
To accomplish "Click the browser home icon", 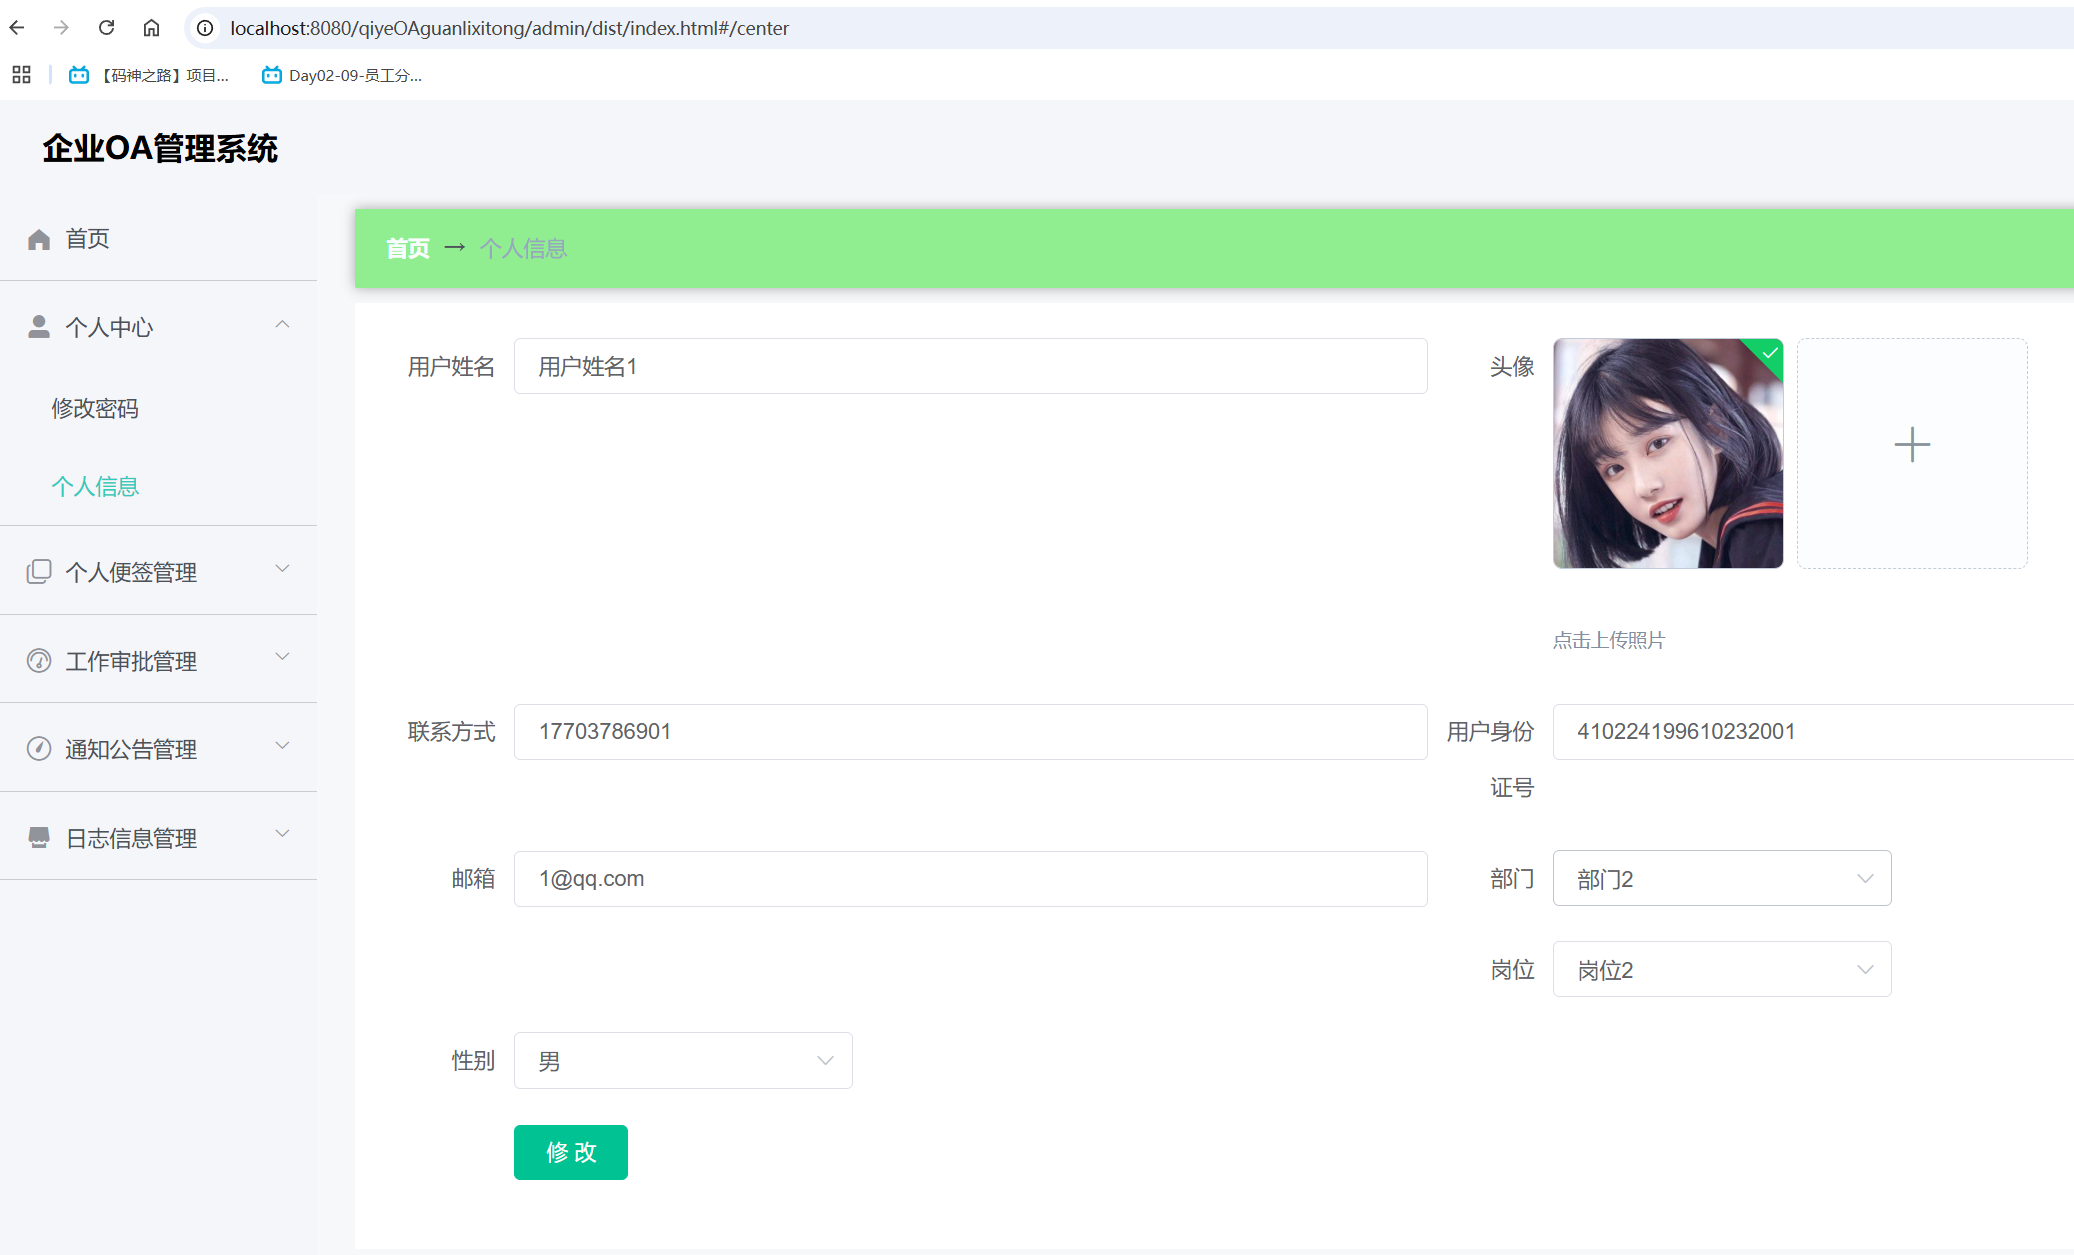I will (151, 28).
